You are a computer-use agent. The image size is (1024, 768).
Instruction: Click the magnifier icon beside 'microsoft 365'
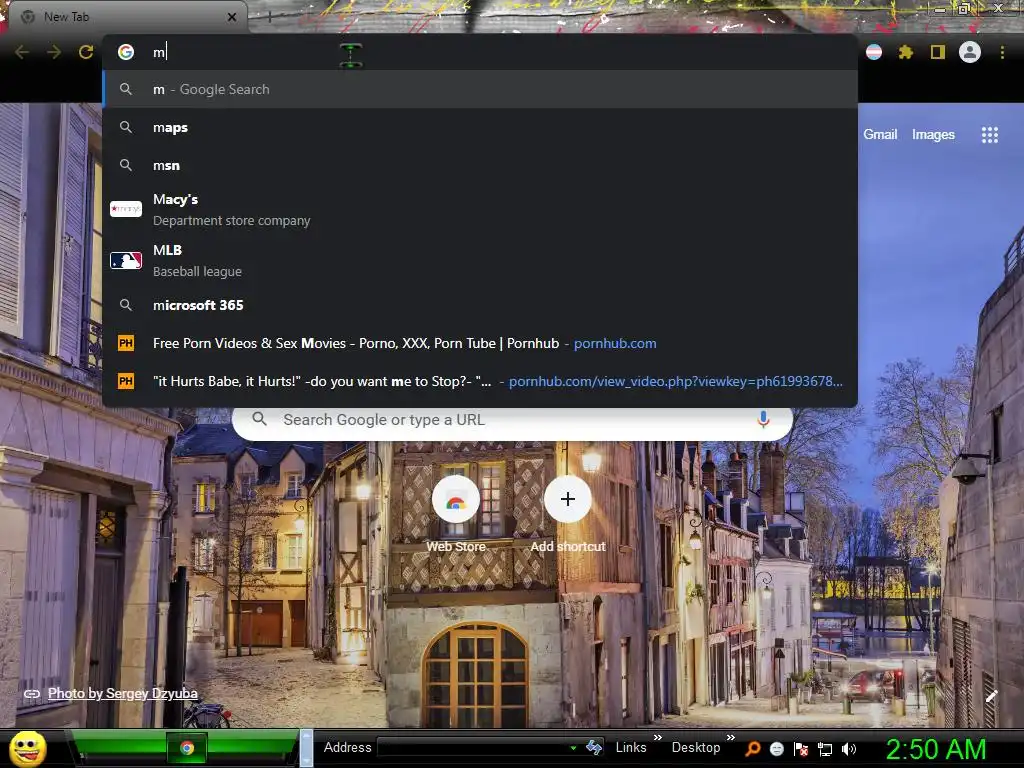[x=126, y=305]
